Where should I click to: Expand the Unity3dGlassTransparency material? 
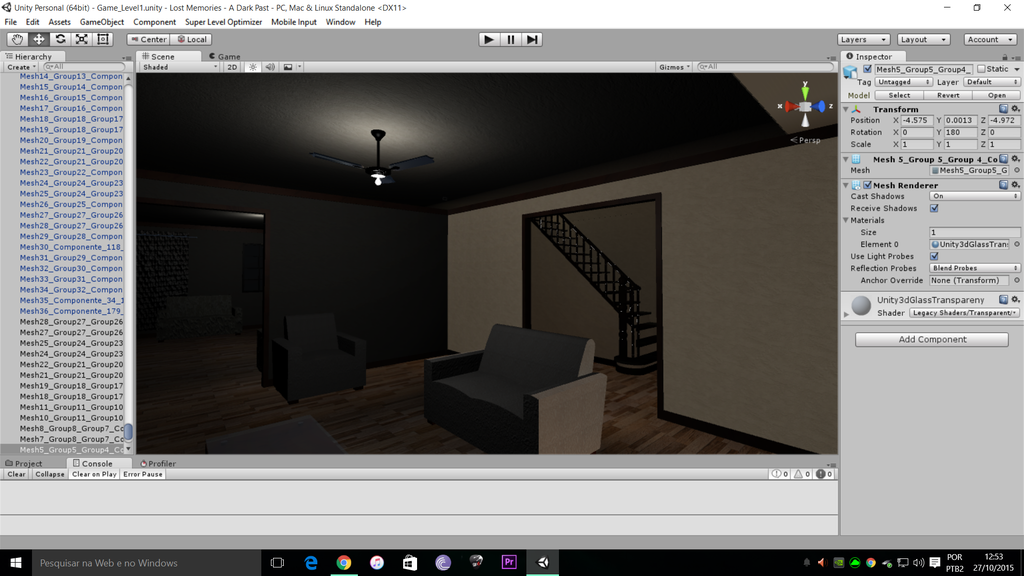tap(847, 314)
